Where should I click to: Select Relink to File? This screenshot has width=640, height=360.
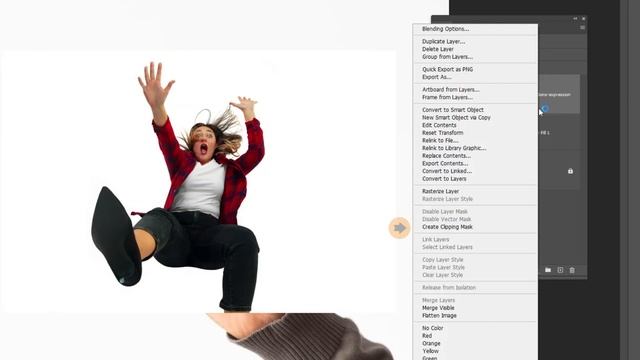tap(440, 140)
